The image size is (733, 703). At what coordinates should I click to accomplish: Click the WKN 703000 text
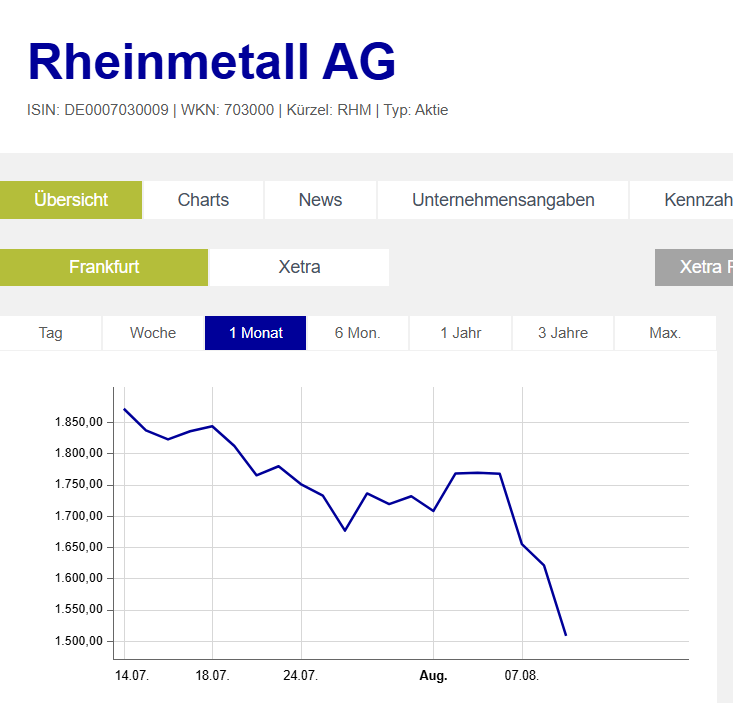(227, 110)
